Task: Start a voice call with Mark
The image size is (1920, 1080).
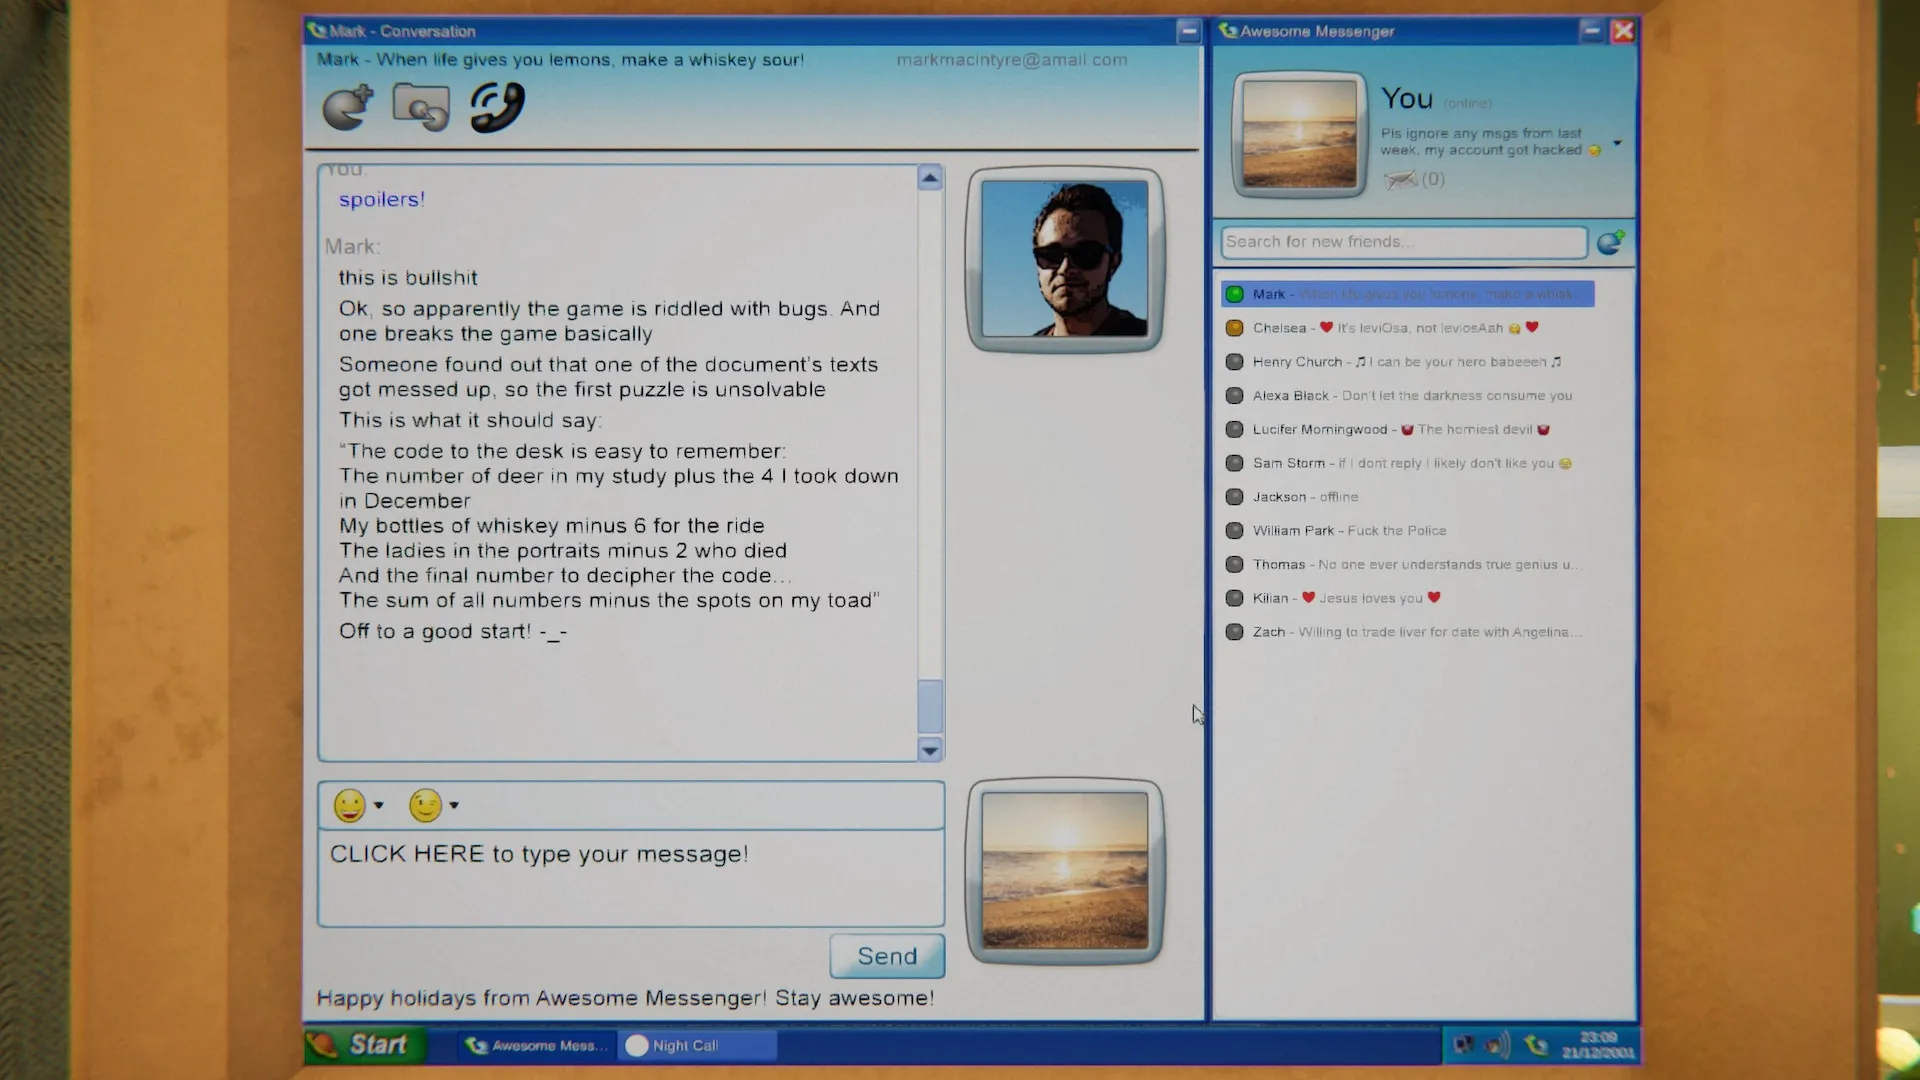Action: pos(497,106)
